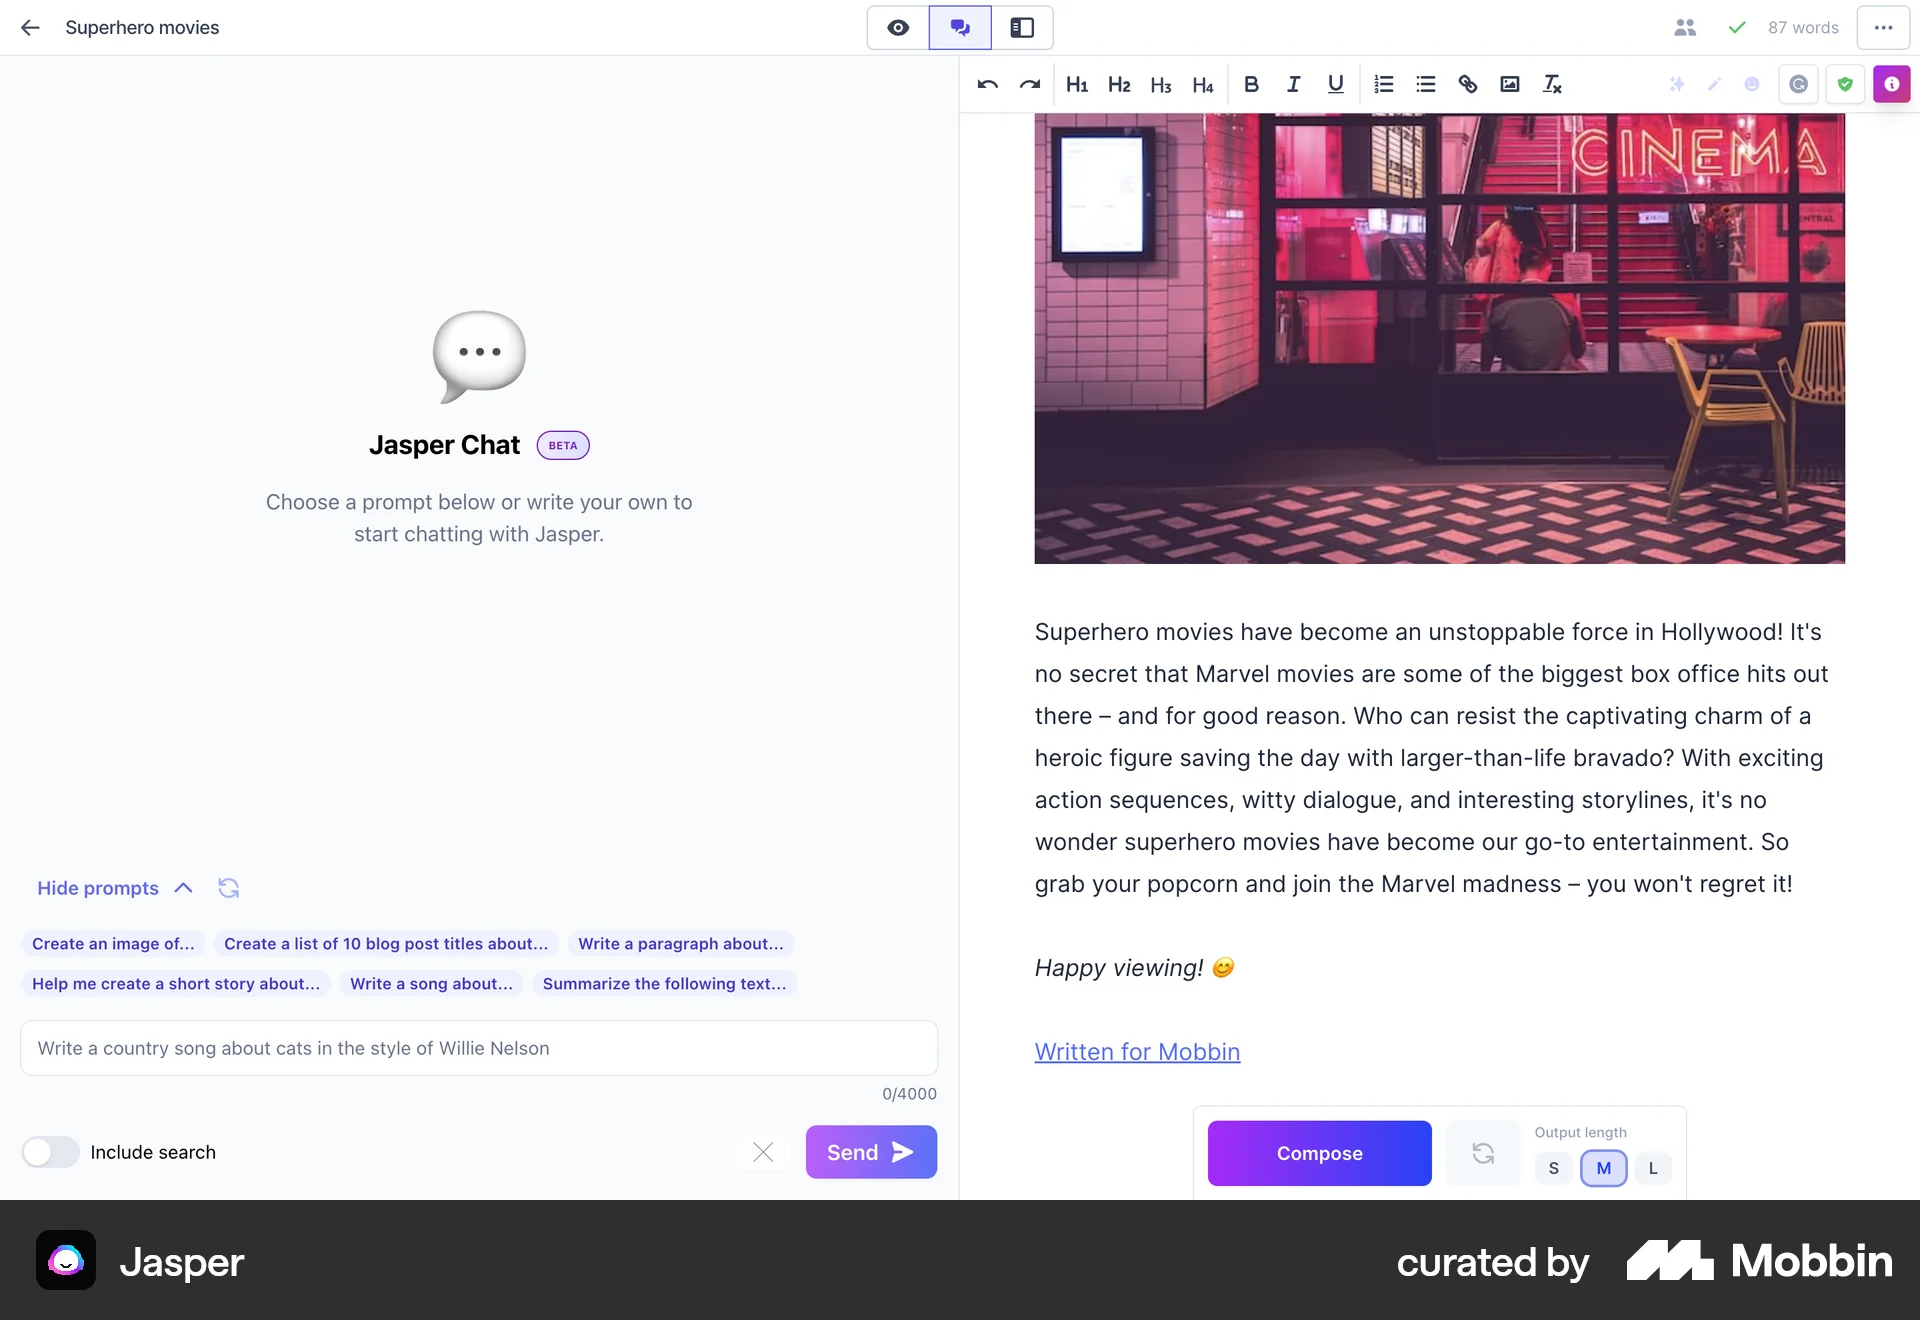Toggle bold formatting
1920x1320 pixels.
1251,84
